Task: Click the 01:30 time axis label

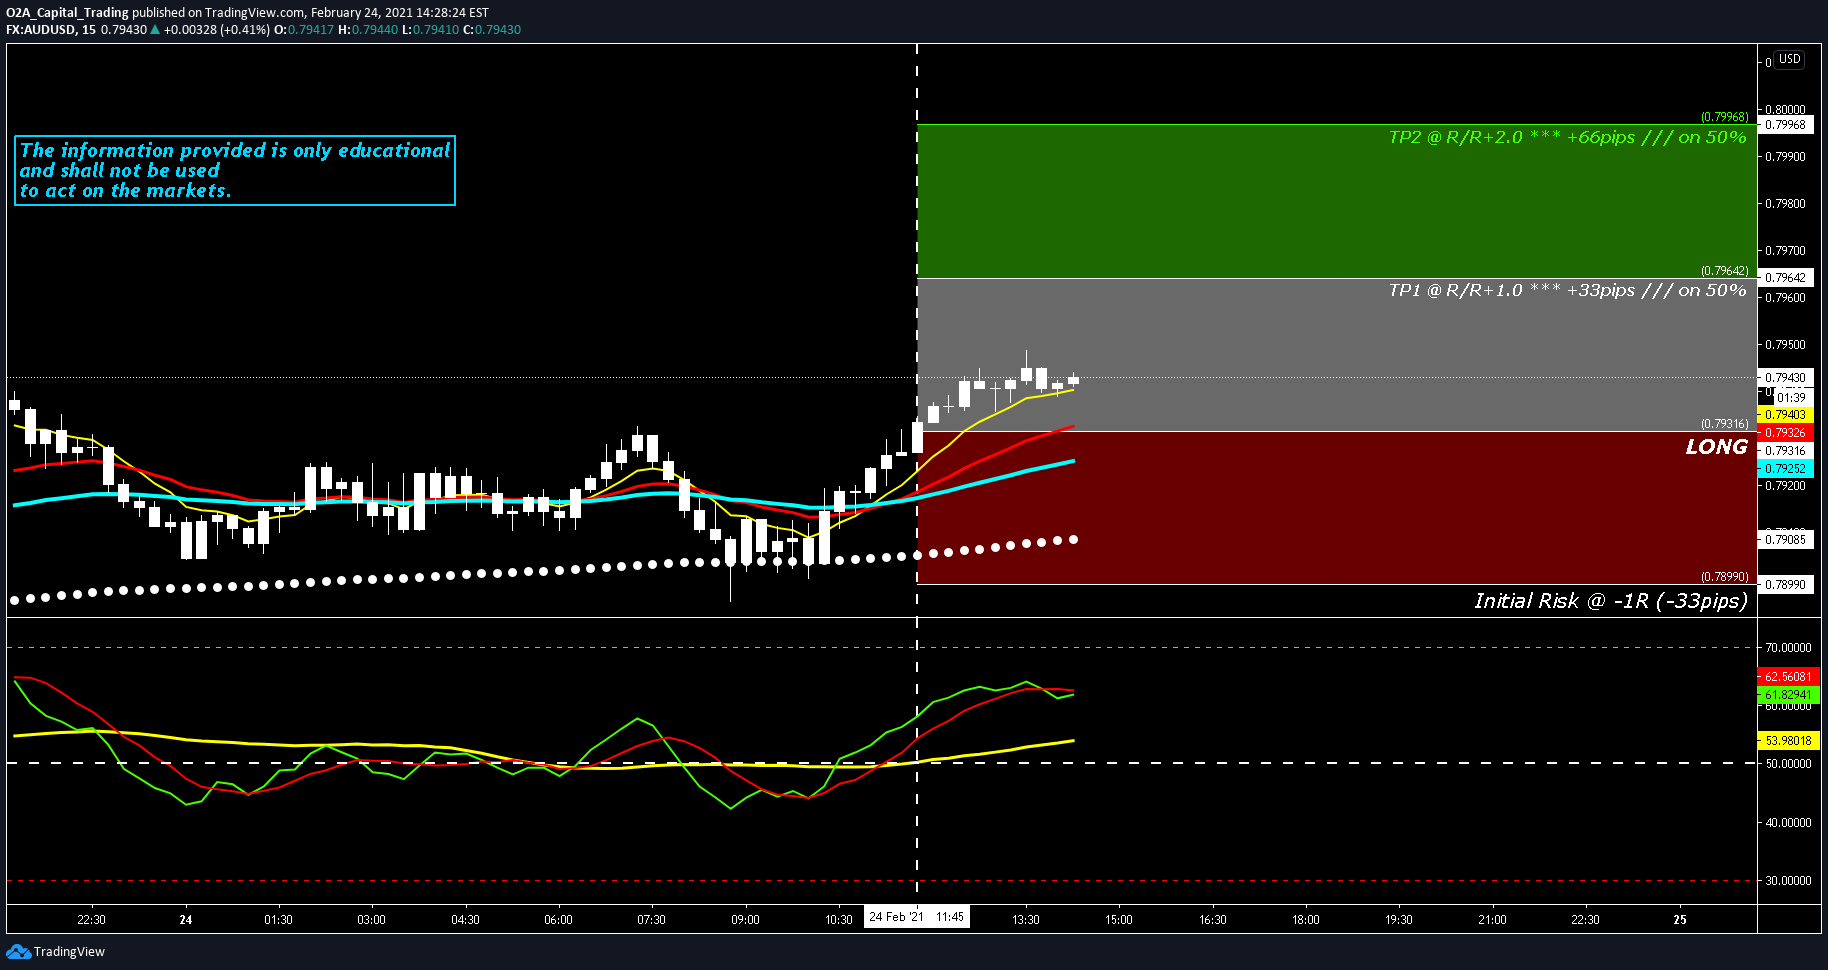Action: (x=278, y=920)
